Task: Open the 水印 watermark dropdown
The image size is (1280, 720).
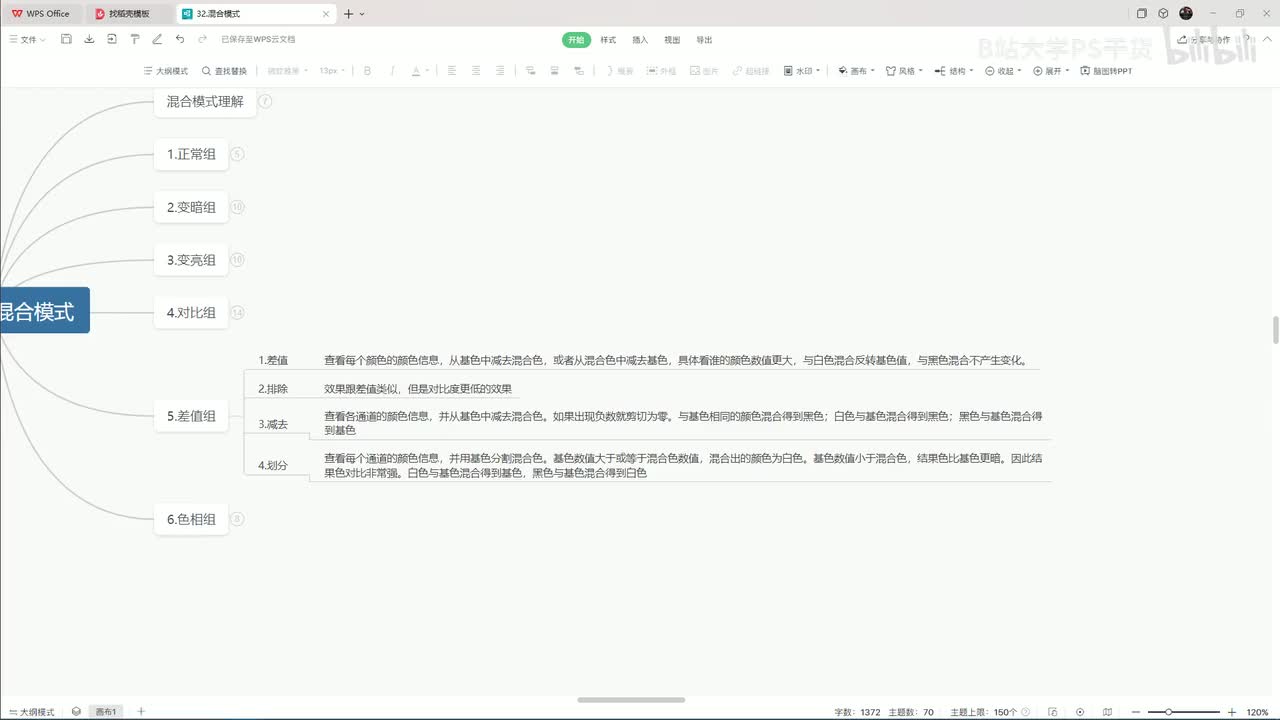Action: click(x=803, y=71)
